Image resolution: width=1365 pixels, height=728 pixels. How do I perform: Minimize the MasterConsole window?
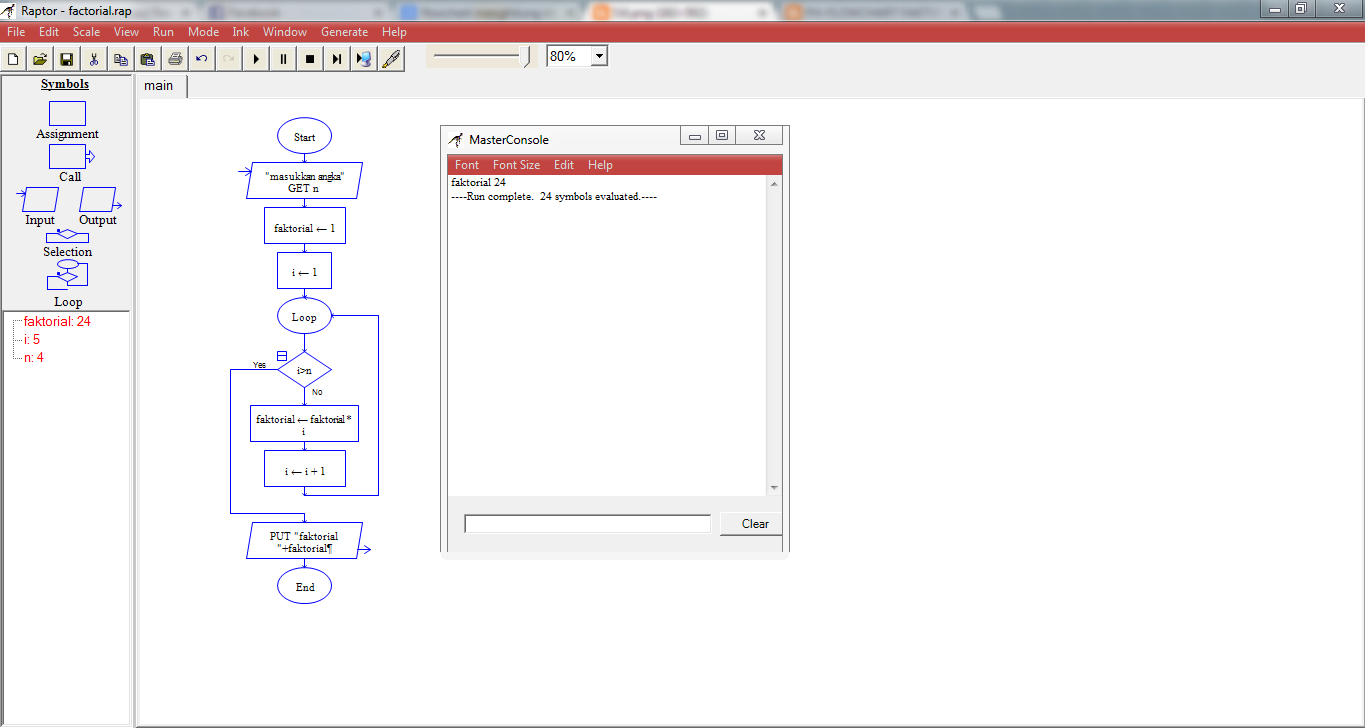694,136
